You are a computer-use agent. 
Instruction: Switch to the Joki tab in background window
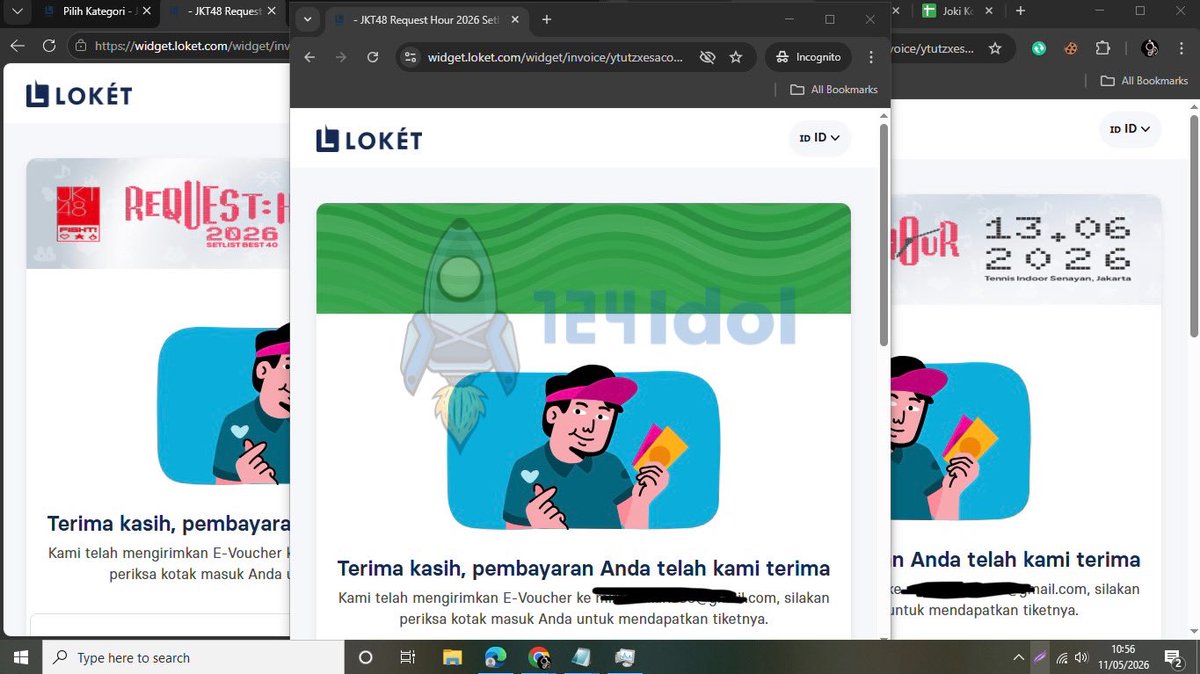958,11
